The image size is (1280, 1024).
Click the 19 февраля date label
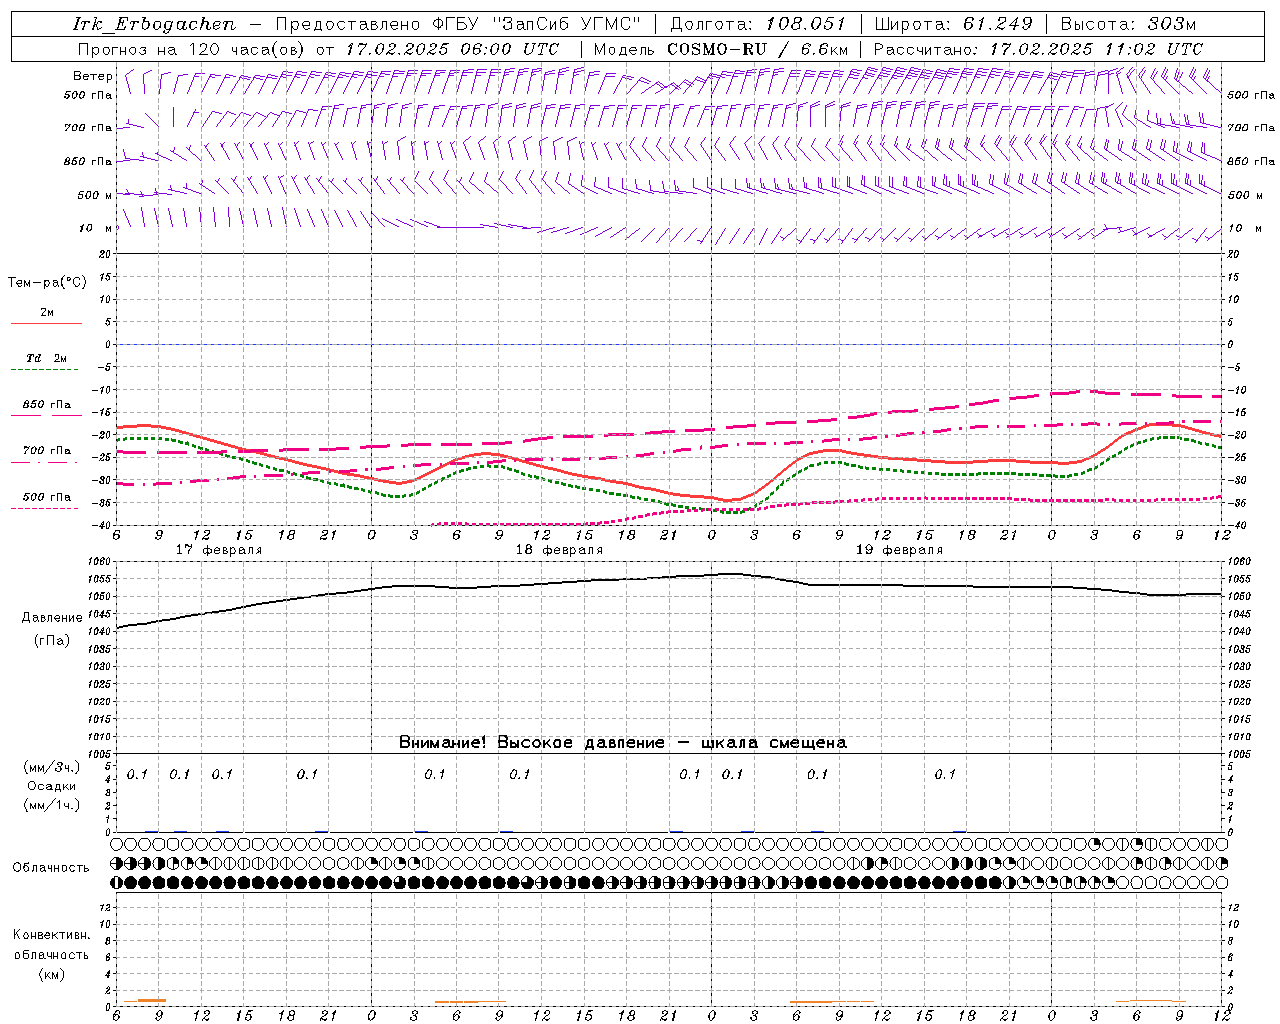coord(899,550)
